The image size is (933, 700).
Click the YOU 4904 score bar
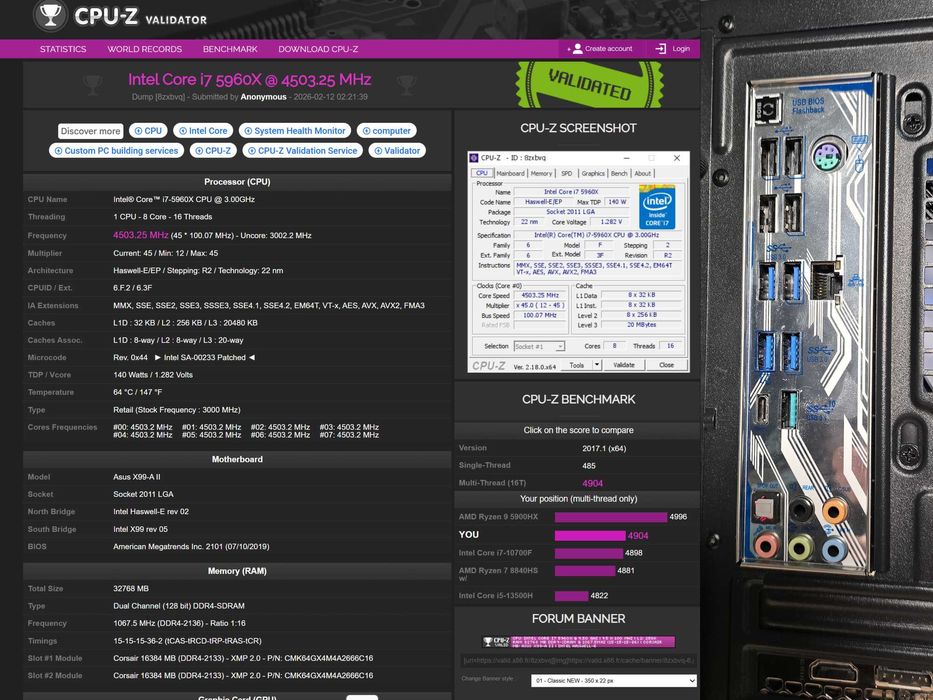point(590,536)
